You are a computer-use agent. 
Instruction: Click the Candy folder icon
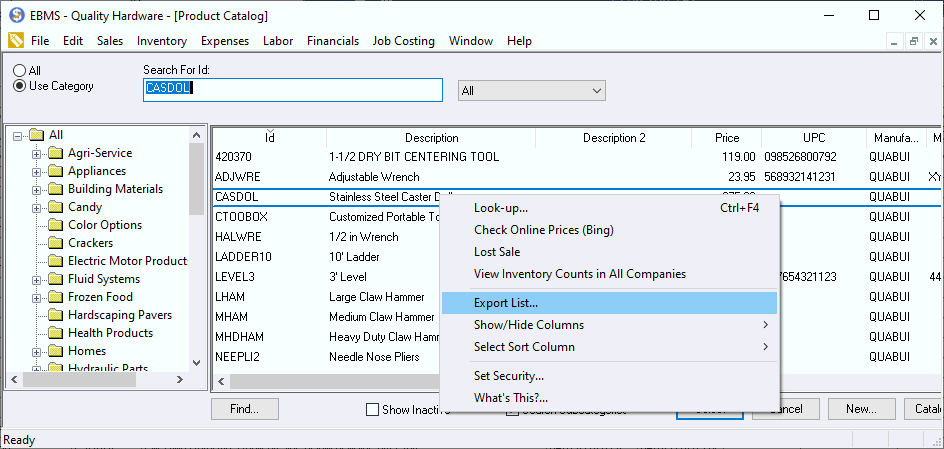56,207
